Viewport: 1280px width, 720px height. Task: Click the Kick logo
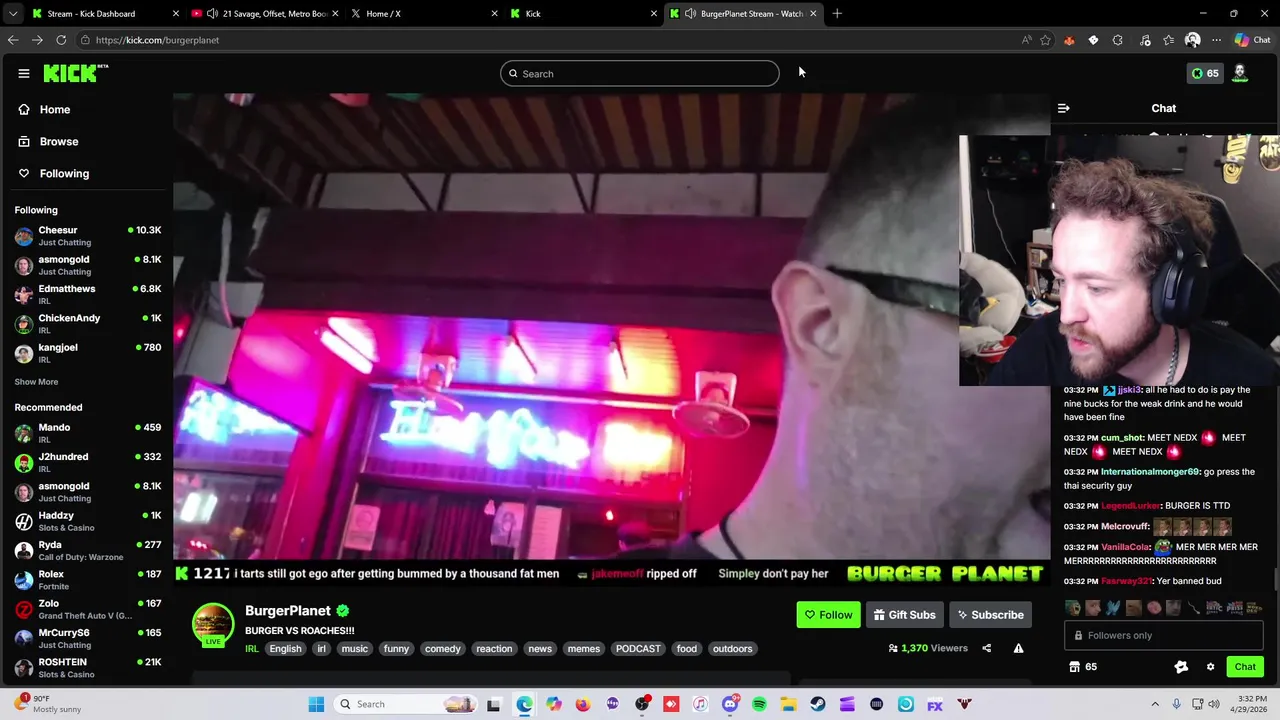(x=75, y=73)
